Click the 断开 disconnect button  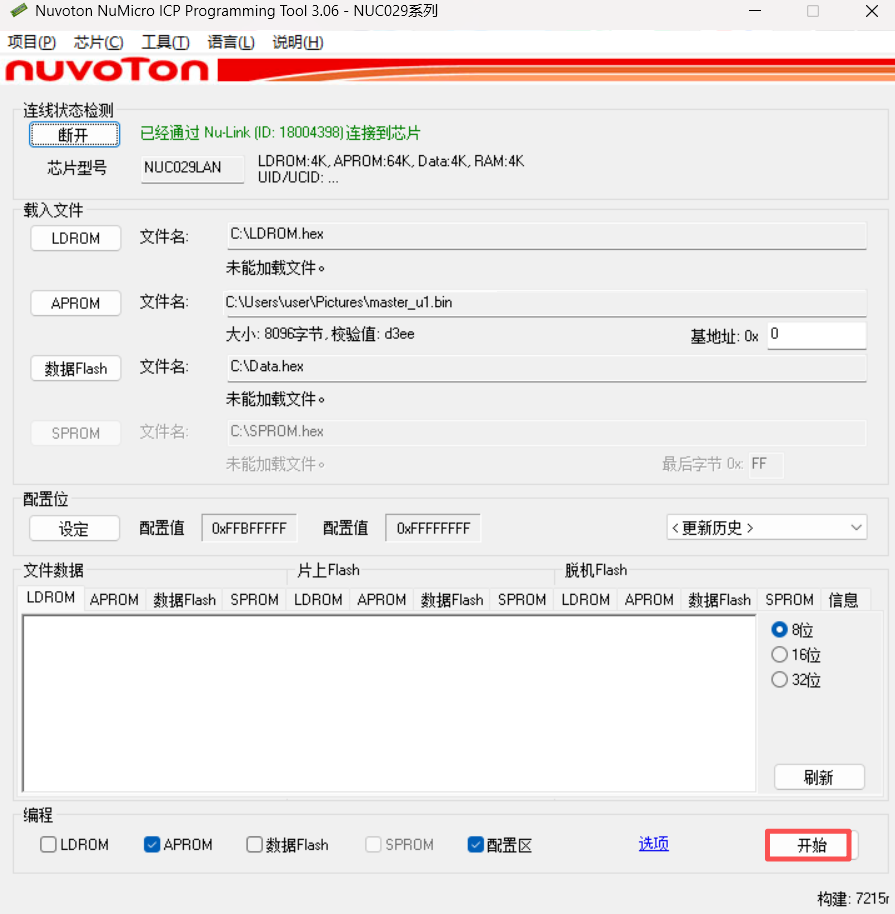tap(74, 134)
